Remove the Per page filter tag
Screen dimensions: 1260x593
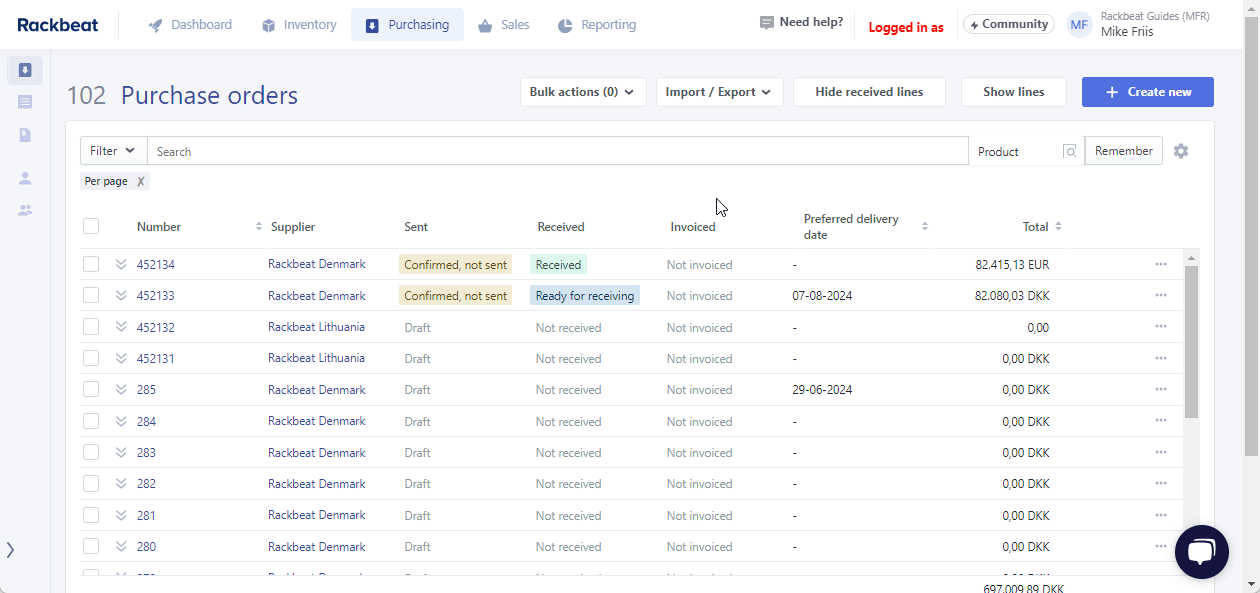[x=141, y=181]
